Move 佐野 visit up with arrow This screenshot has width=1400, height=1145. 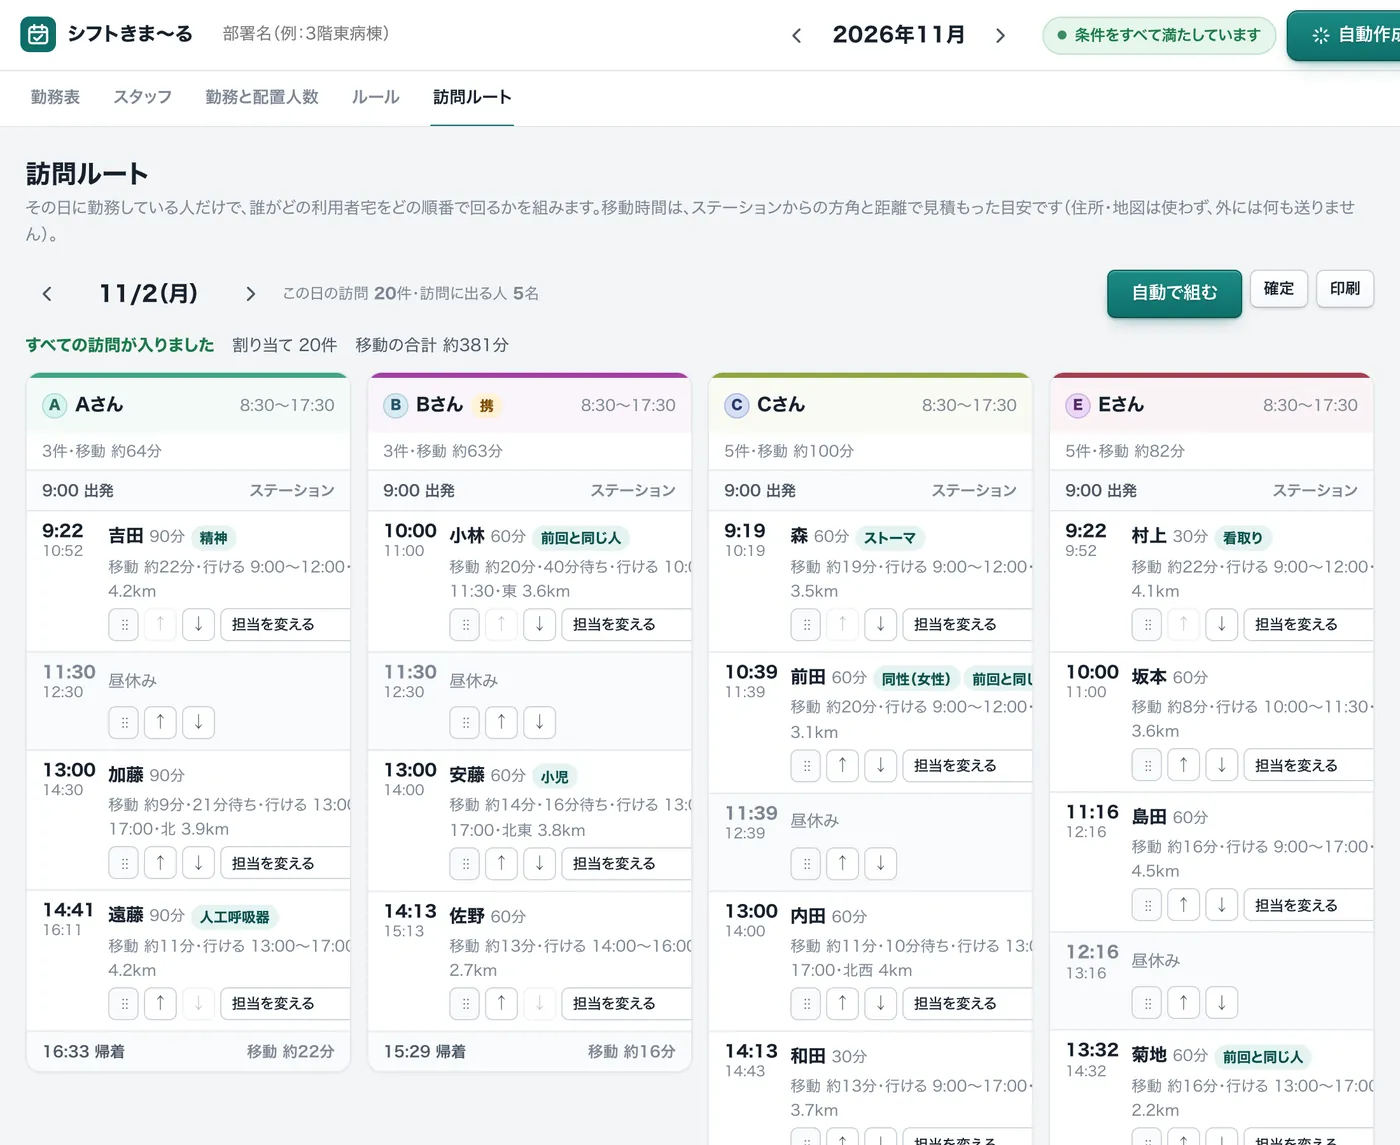pyautogui.click(x=501, y=1003)
